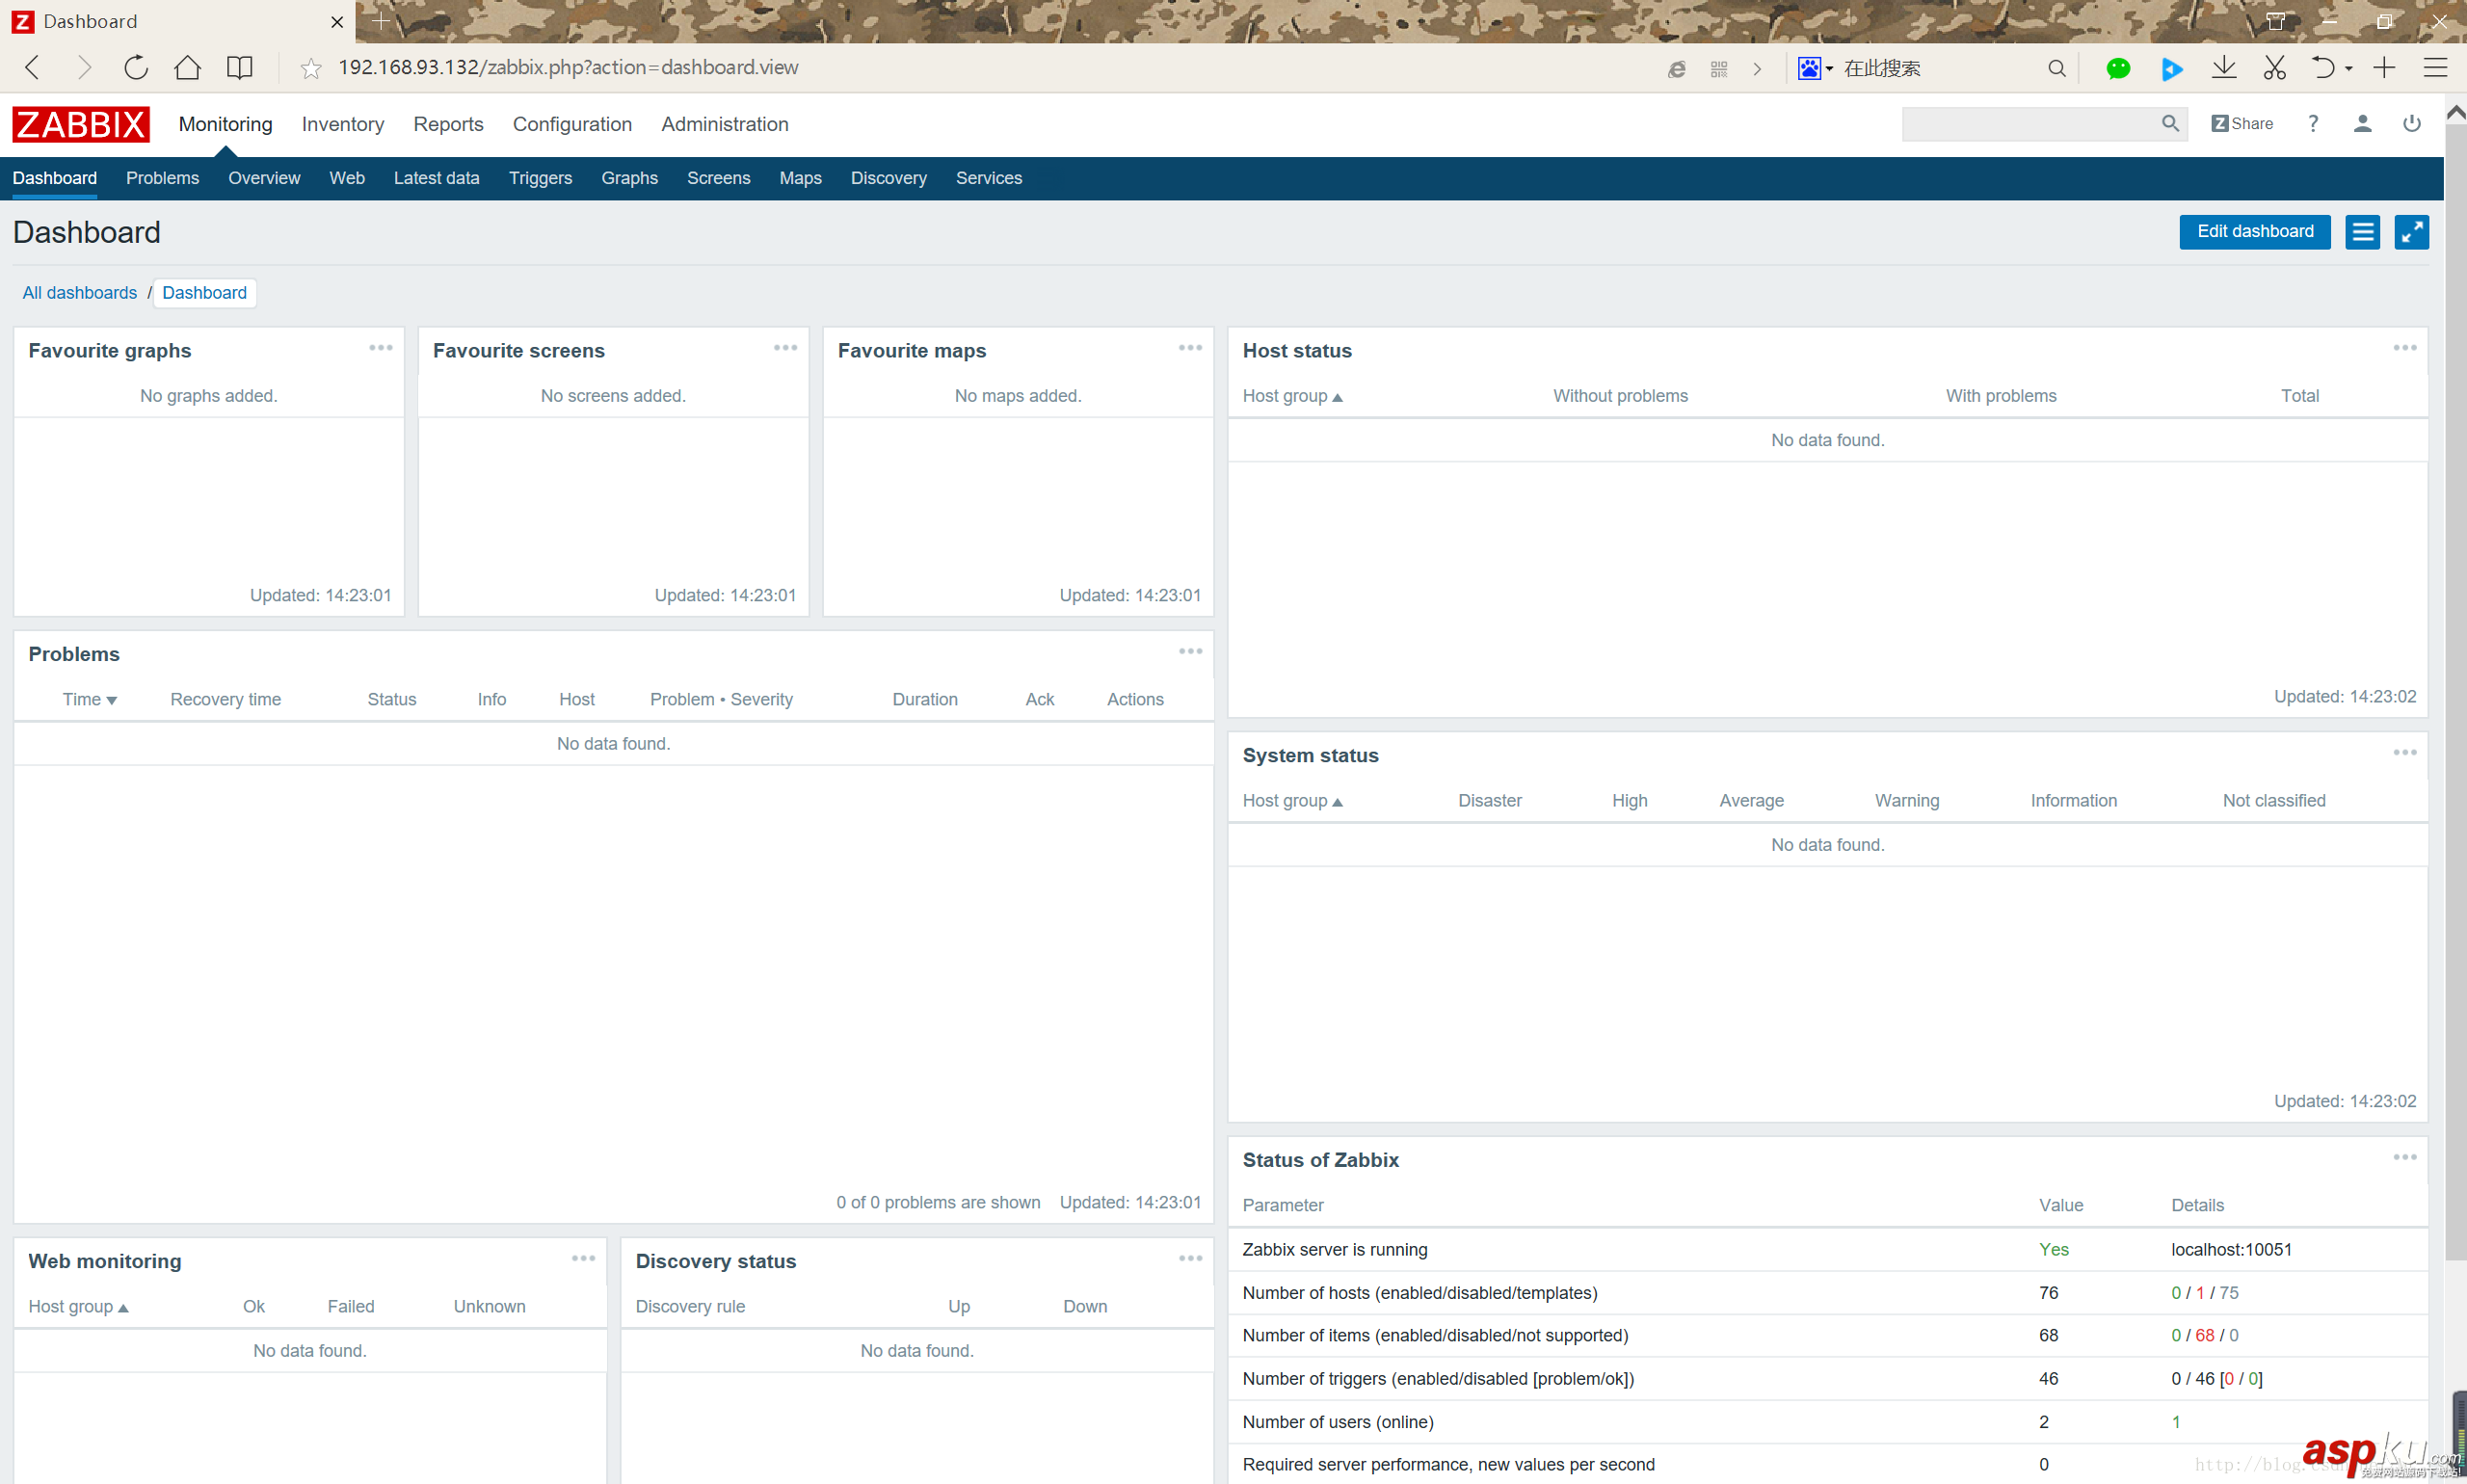
Task: Navigate to the Graphs tab
Action: tap(629, 178)
